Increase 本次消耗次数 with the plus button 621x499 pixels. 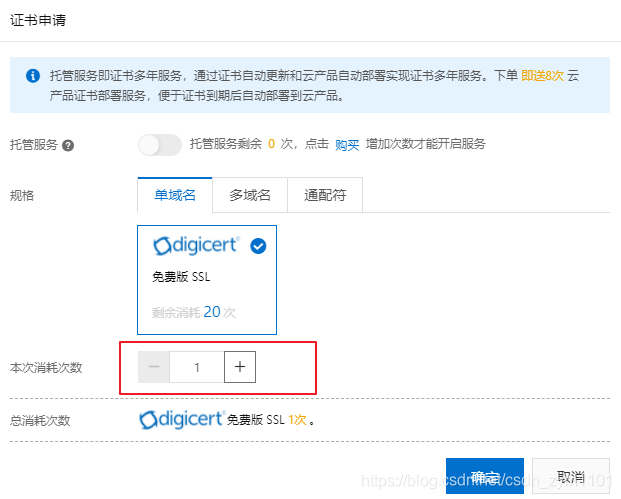240,367
